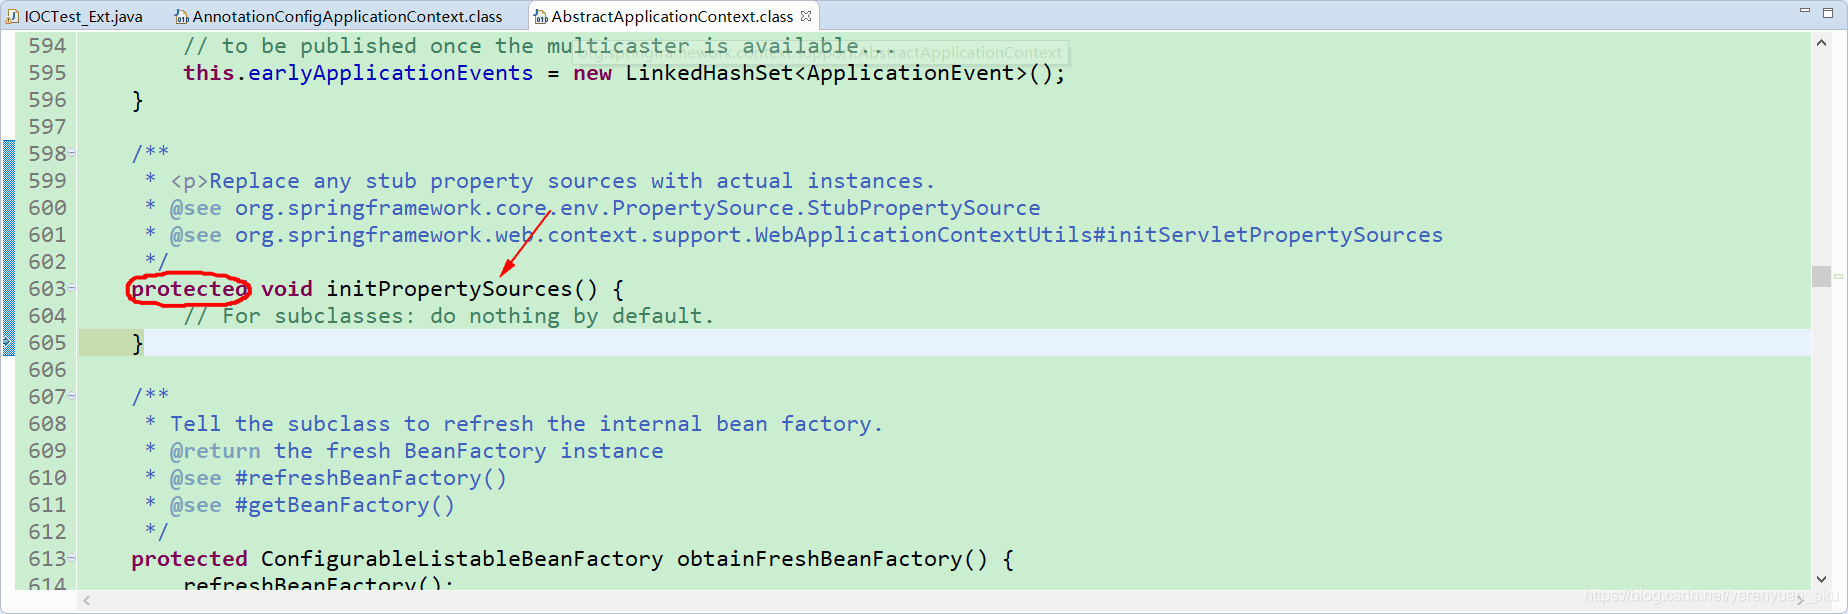Click the 'initPropertySources' method name

click(449, 289)
